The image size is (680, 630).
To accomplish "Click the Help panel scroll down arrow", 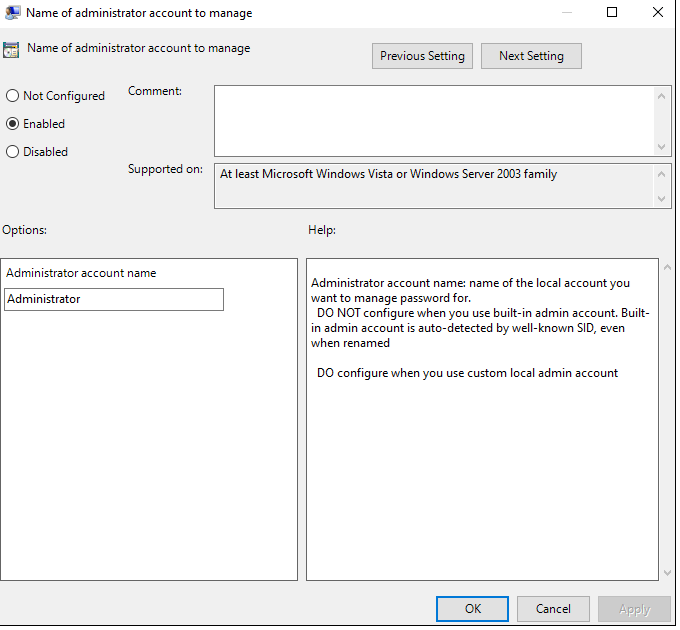I will click(667, 572).
